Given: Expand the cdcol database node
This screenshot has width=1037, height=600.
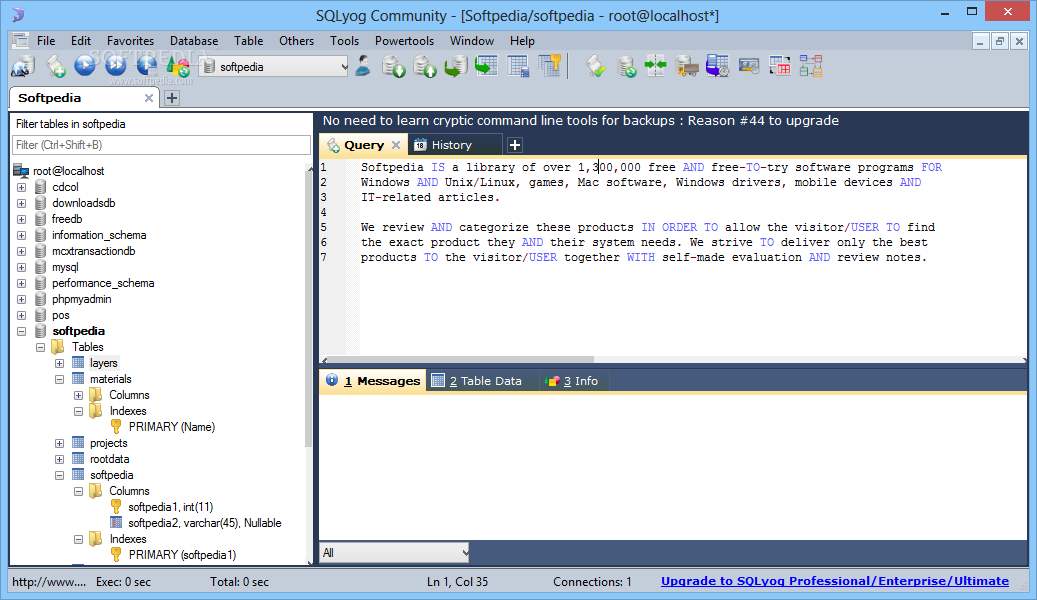Looking at the screenshot, I should 21,187.
